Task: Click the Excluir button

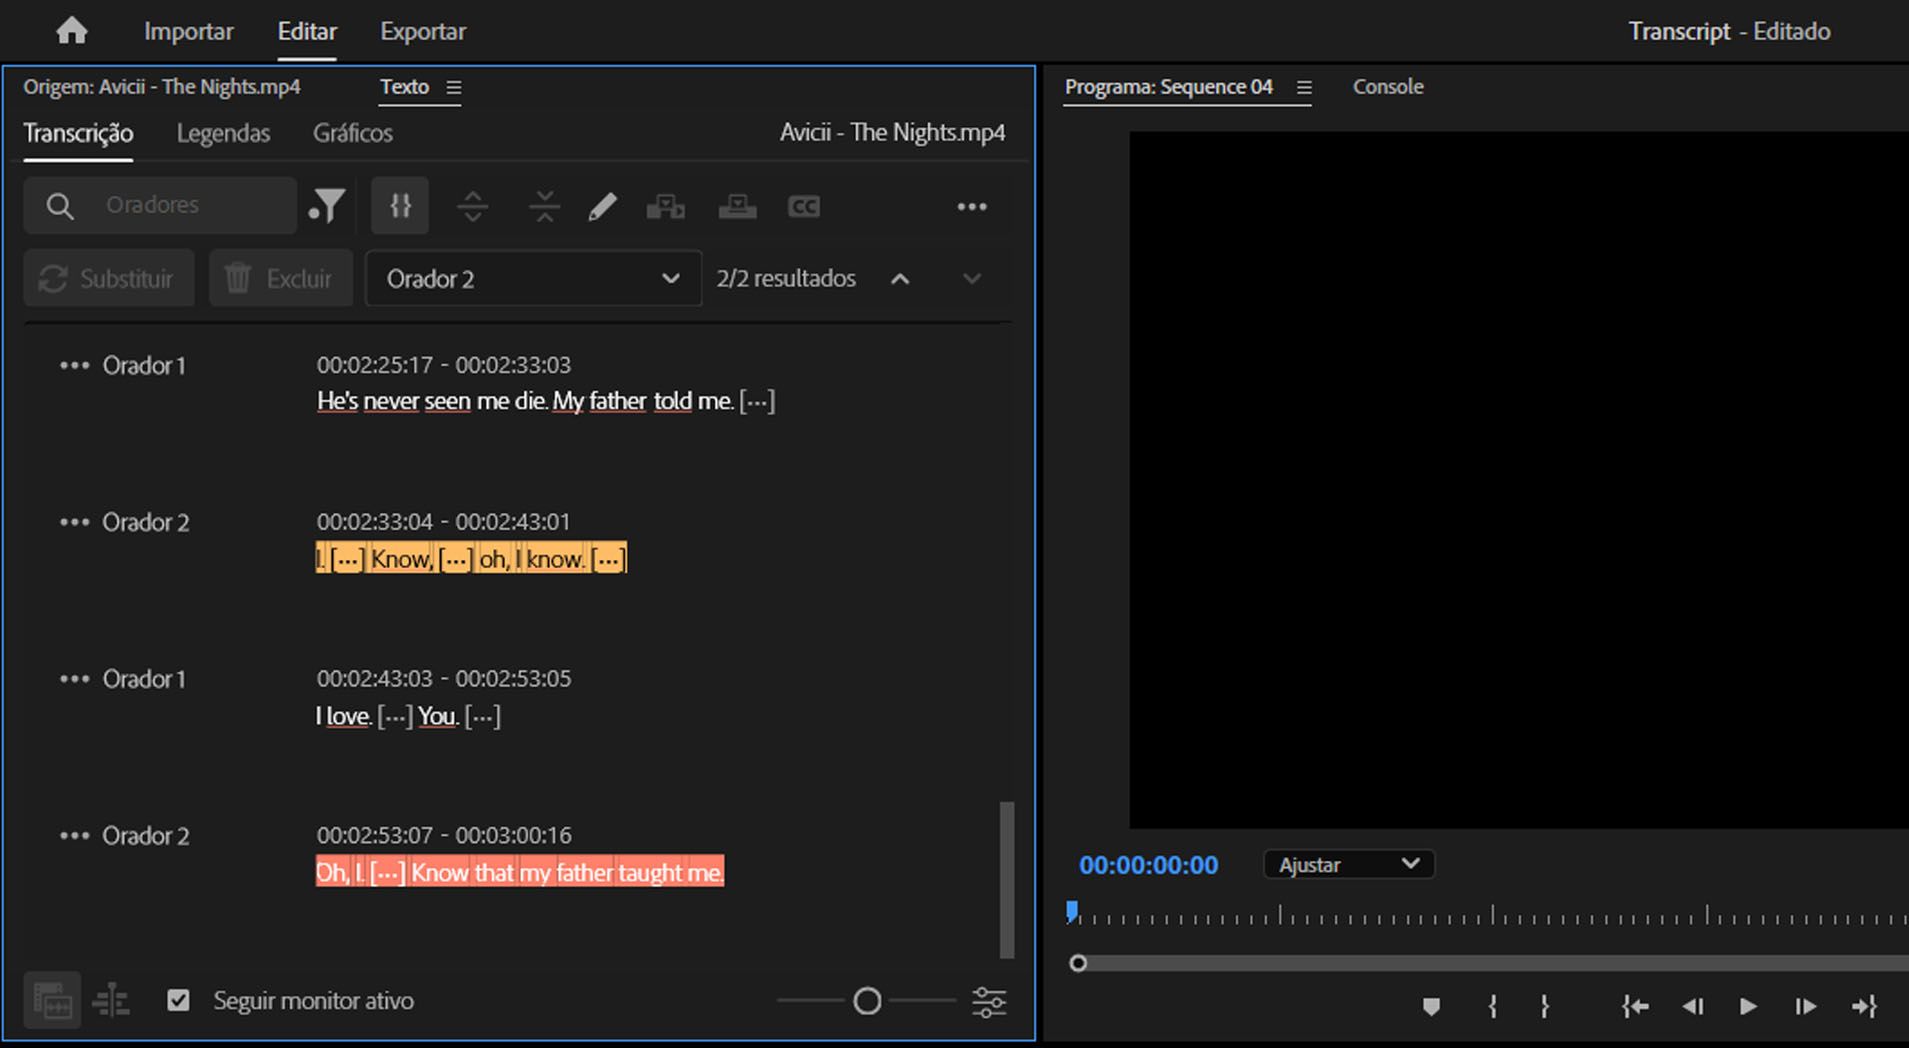Action: pos(280,278)
